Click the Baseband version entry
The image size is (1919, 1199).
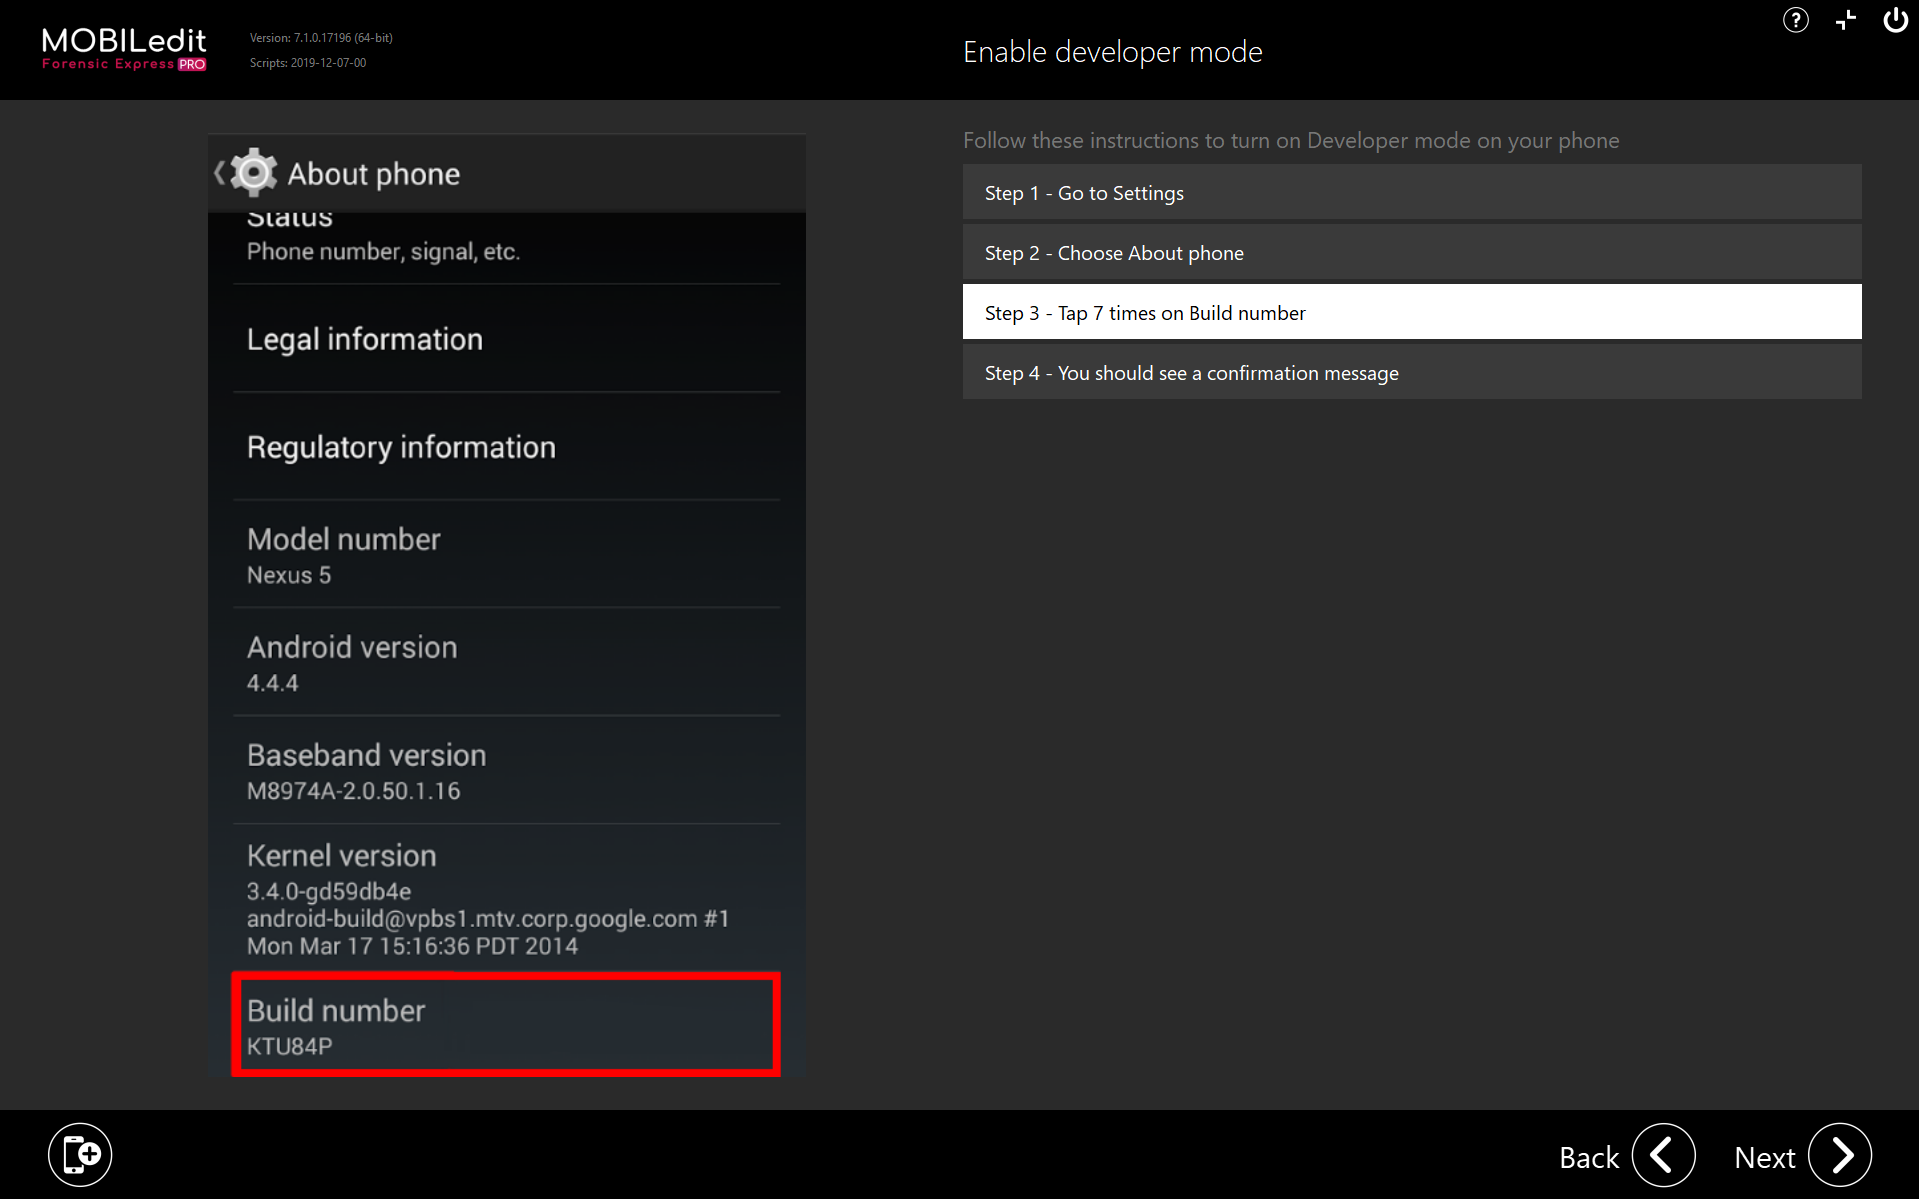pos(506,770)
